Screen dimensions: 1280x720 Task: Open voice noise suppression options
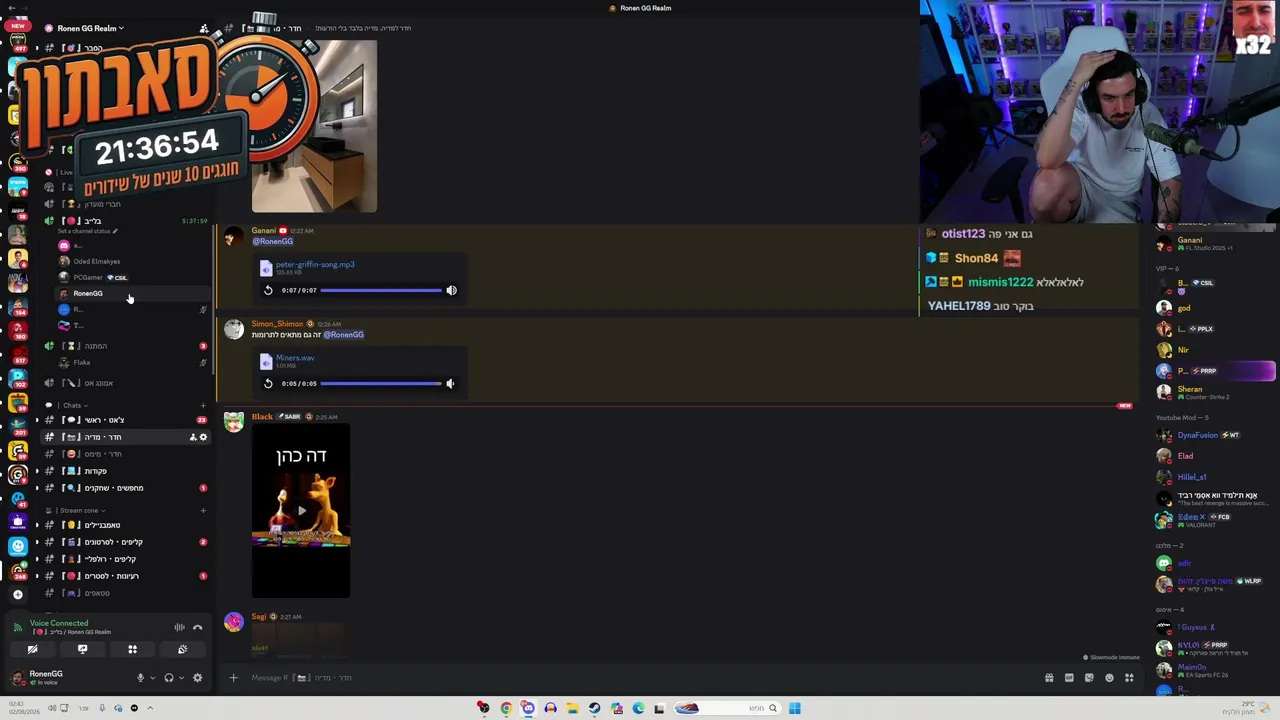[180, 627]
